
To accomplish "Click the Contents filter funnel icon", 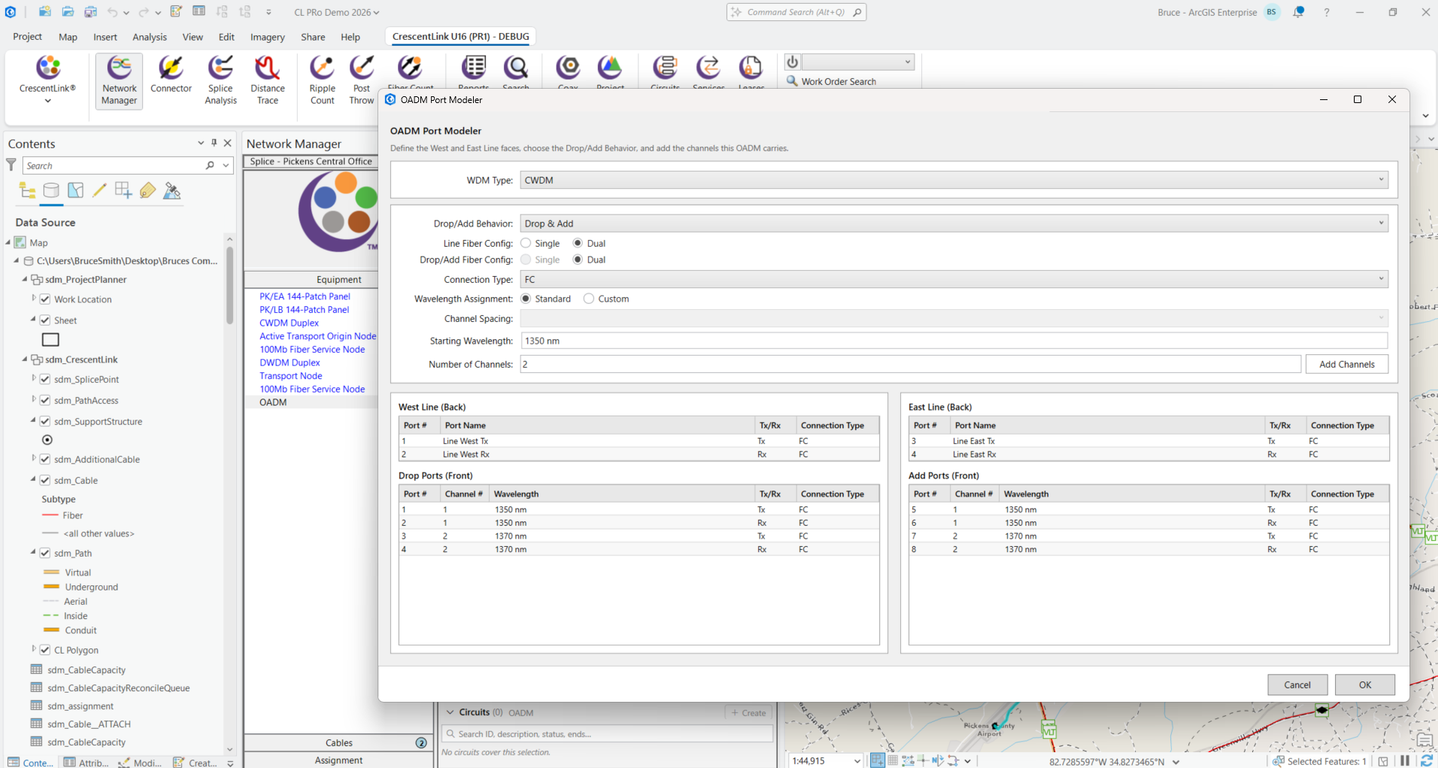I will click(x=11, y=165).
